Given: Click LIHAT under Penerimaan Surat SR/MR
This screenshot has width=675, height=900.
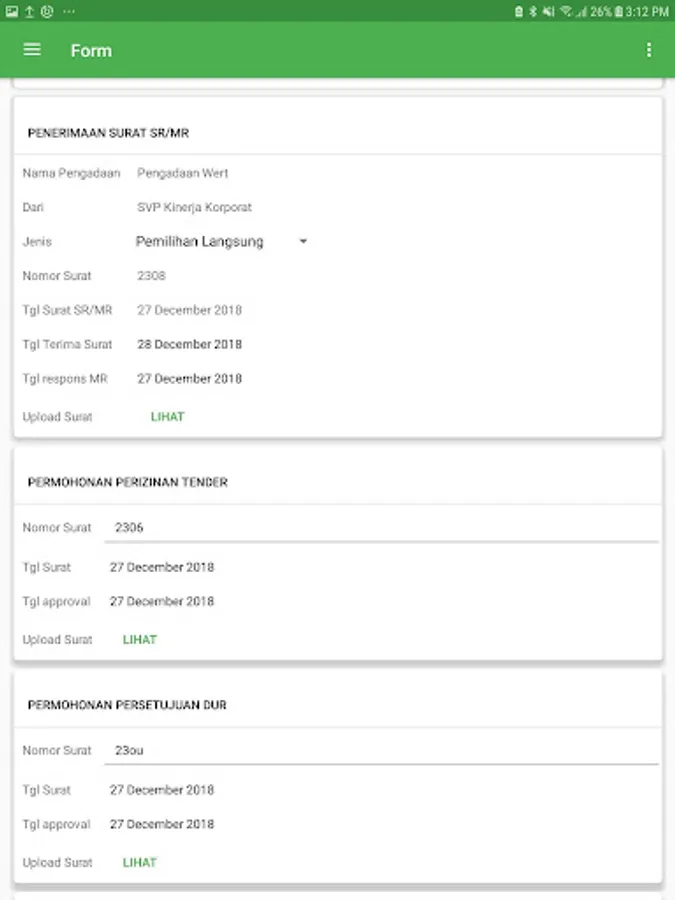Looking at the screenshot, I should [168, 416].
